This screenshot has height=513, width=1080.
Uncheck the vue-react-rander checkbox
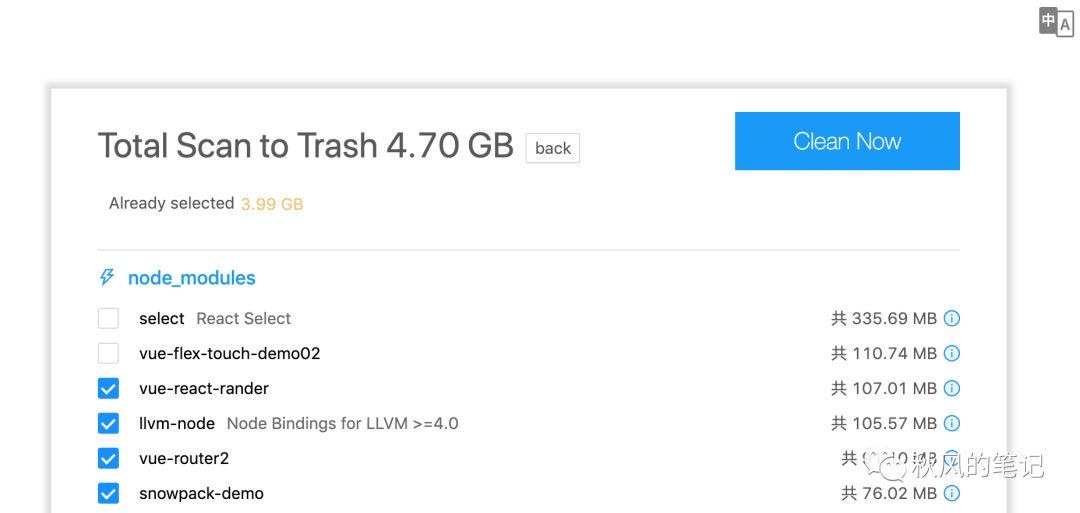pyautogui.click(x=108, y=388)
